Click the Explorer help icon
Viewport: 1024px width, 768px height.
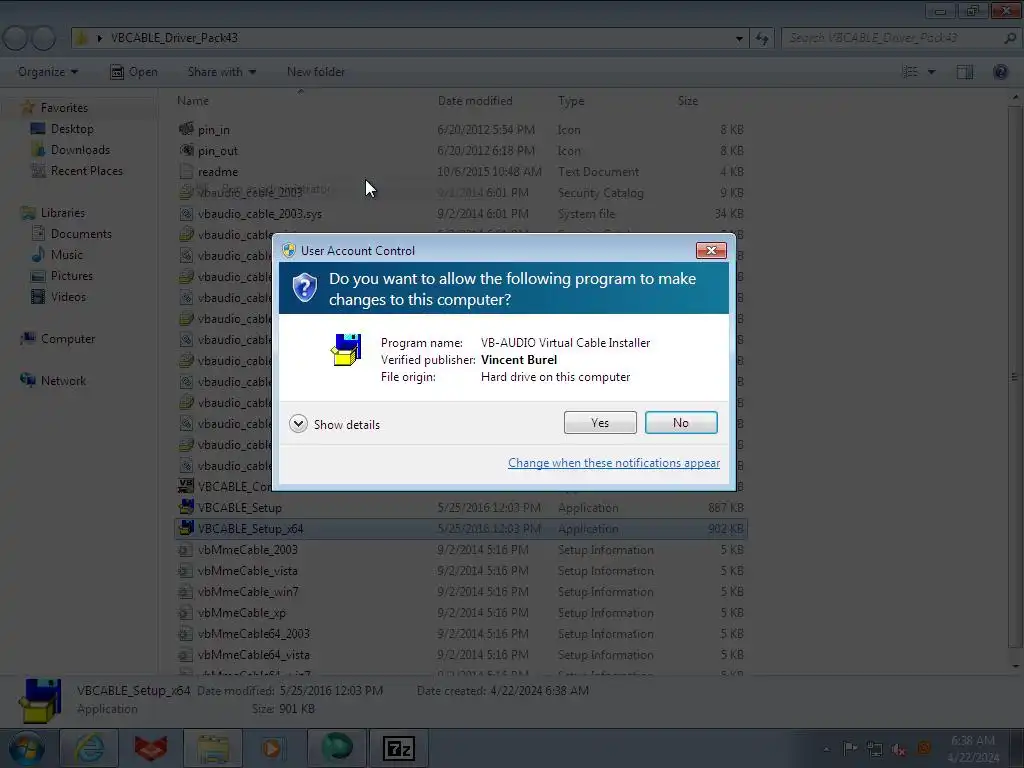[1000, 72]
